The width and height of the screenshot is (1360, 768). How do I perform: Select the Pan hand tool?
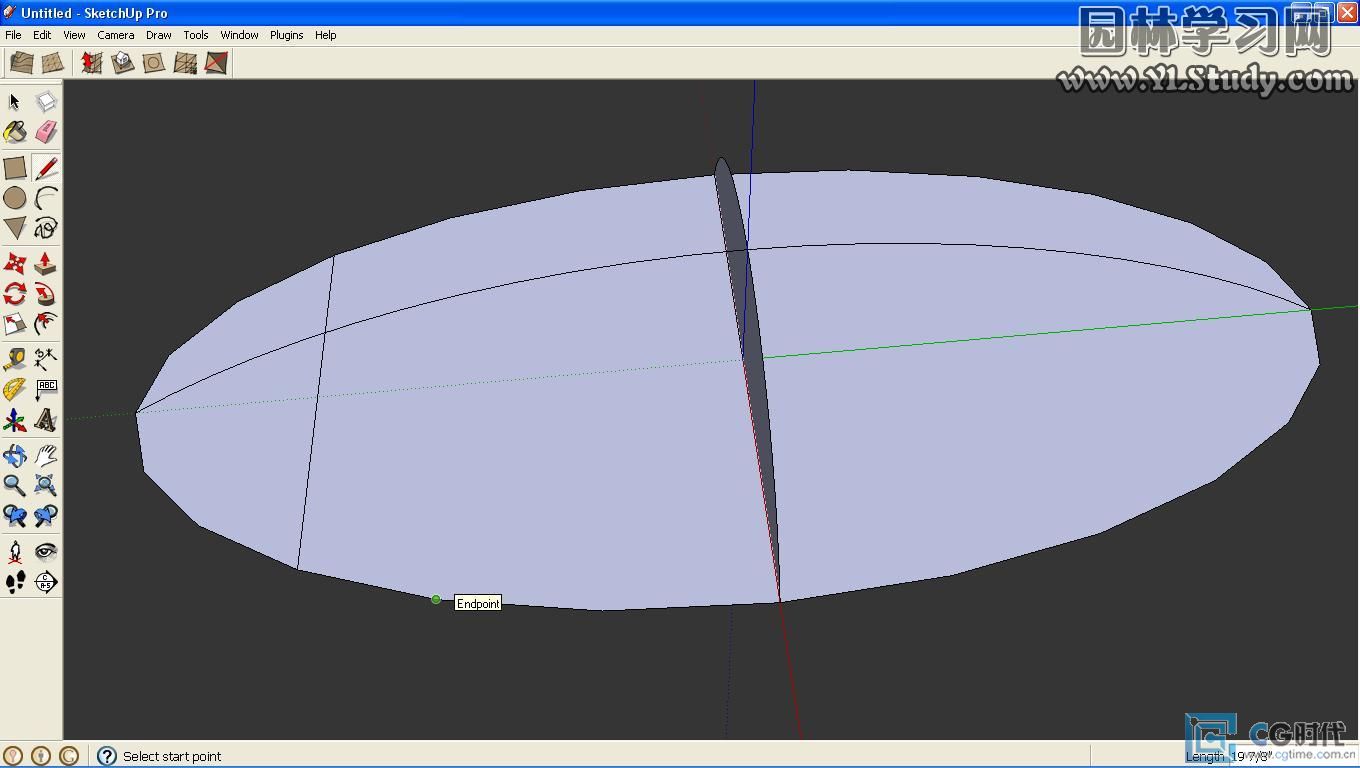point(46,456)
